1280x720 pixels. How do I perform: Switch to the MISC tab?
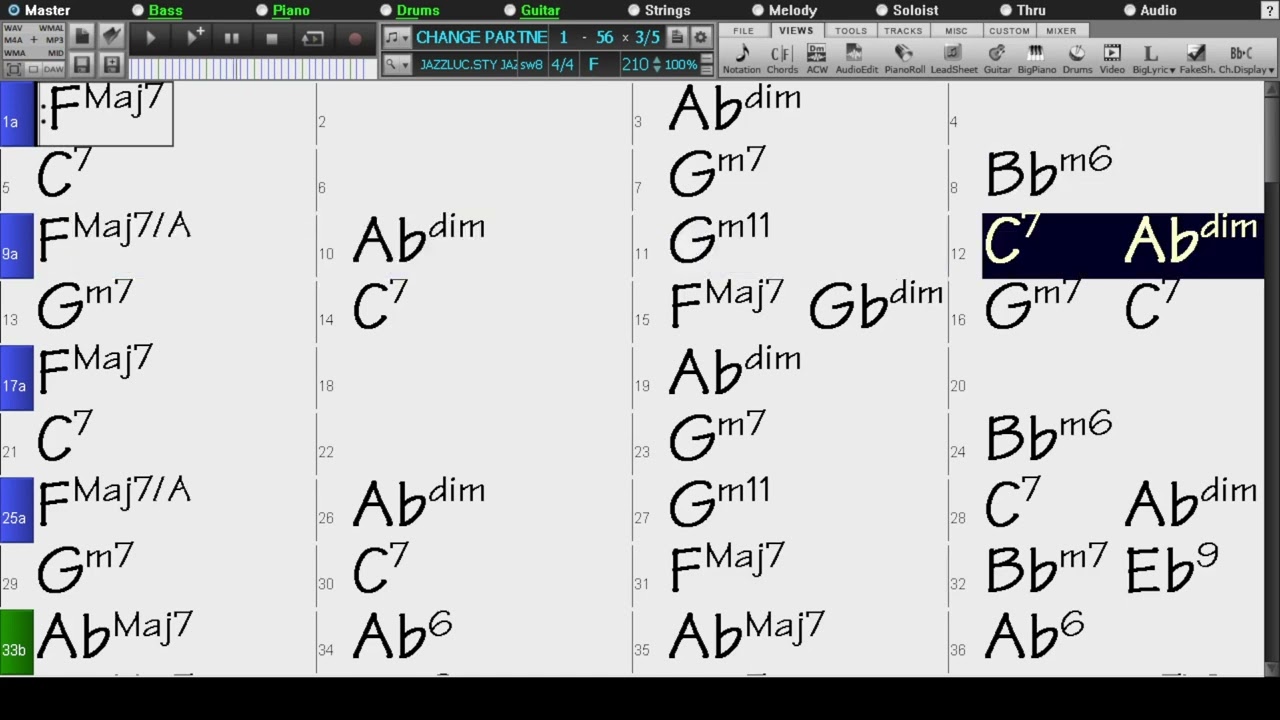pyautogui.click(x=956, y=31)
